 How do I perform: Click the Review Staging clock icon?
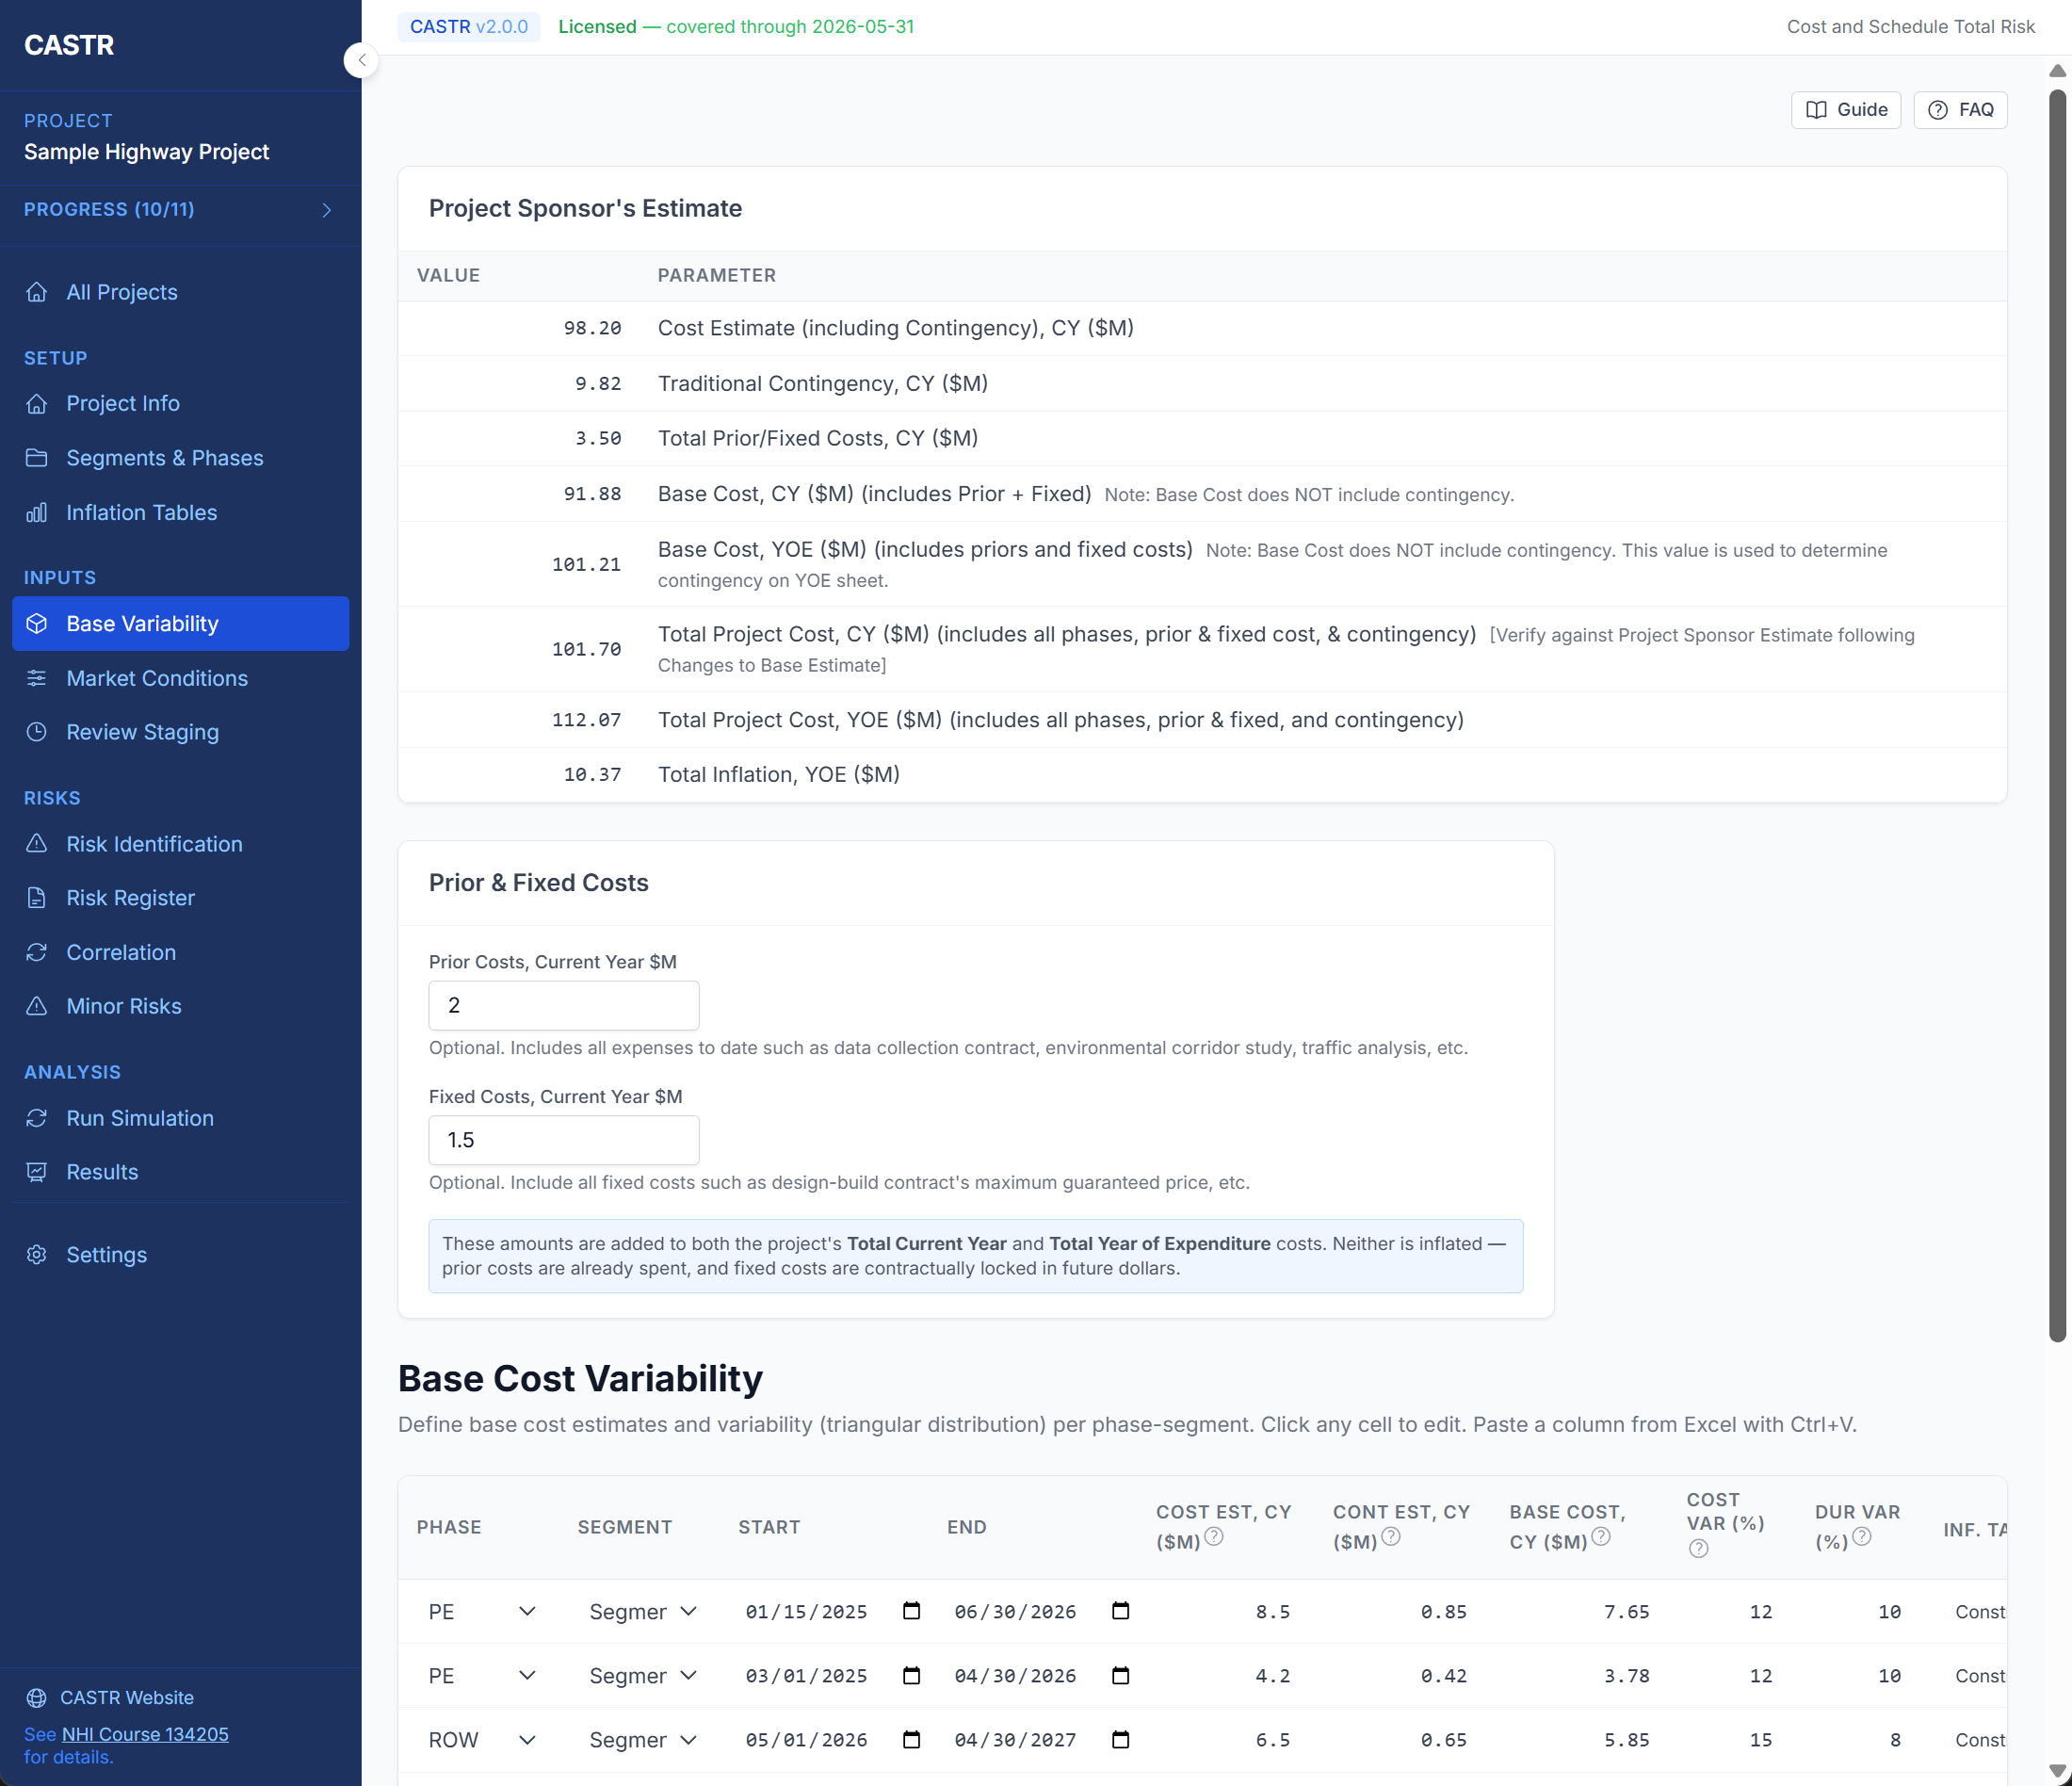tap(37, 732)
